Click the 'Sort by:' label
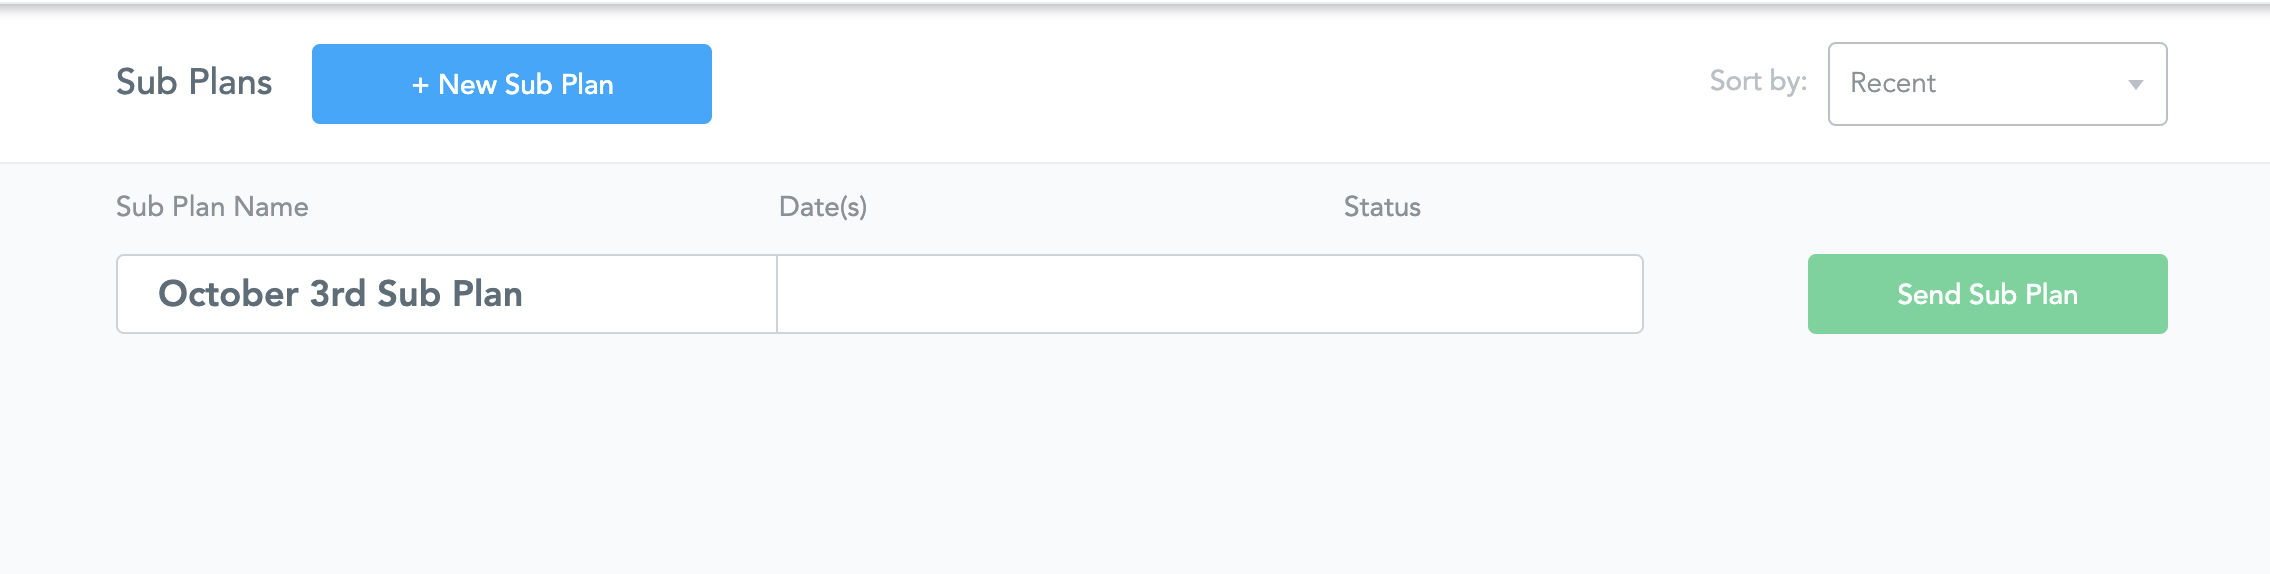The width and height of the screenshot is (2270, 574). tap(1757, 81)
